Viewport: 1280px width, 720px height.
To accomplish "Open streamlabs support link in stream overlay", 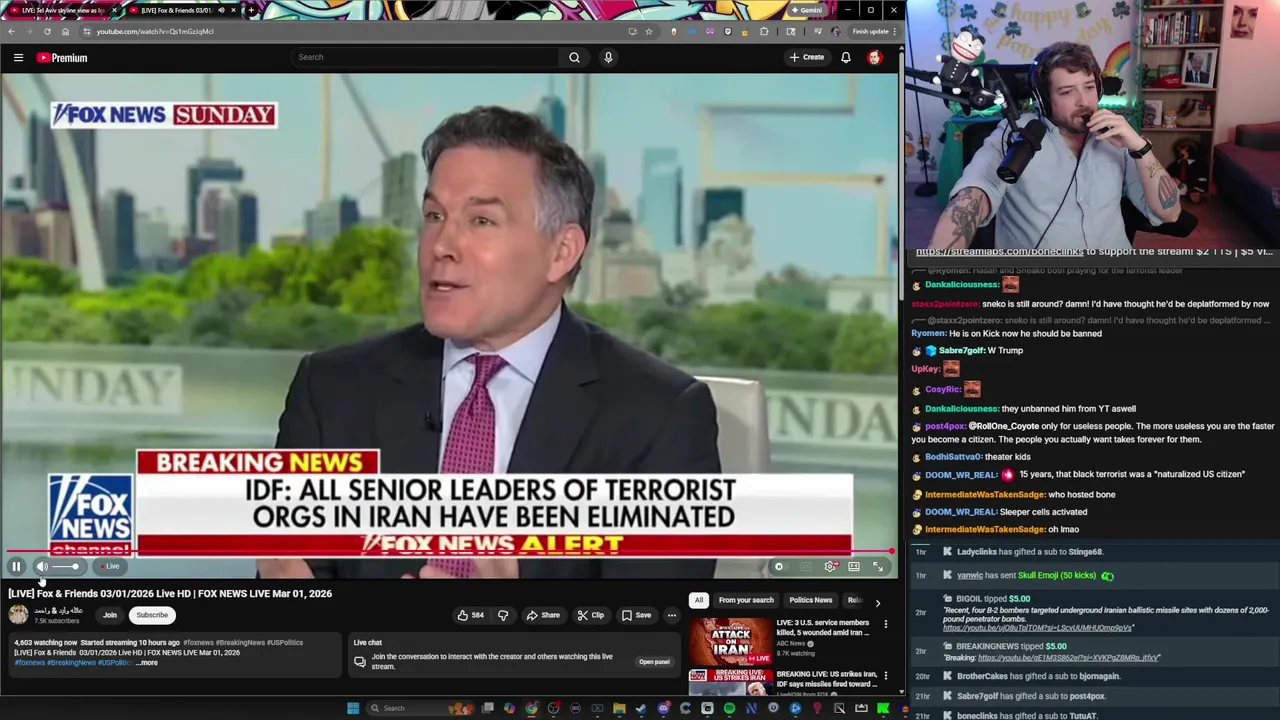I will (1000, 252).
